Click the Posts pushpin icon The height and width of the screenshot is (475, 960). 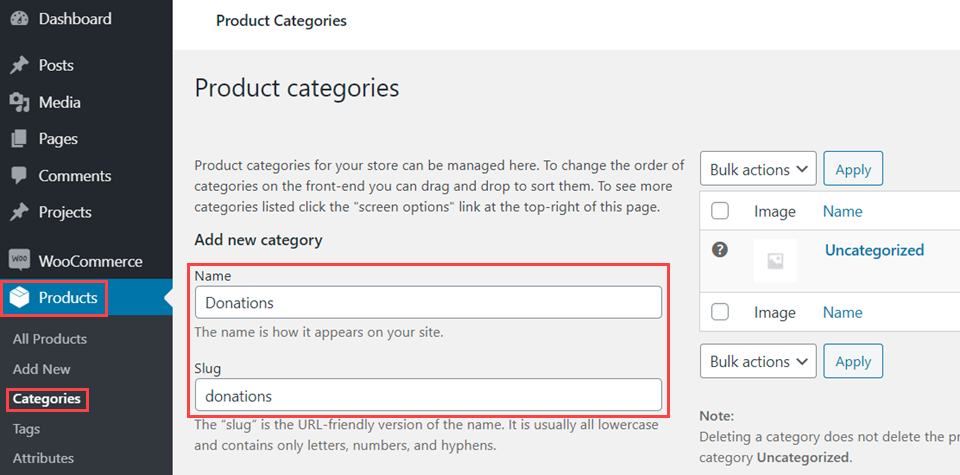coord(19,65)
